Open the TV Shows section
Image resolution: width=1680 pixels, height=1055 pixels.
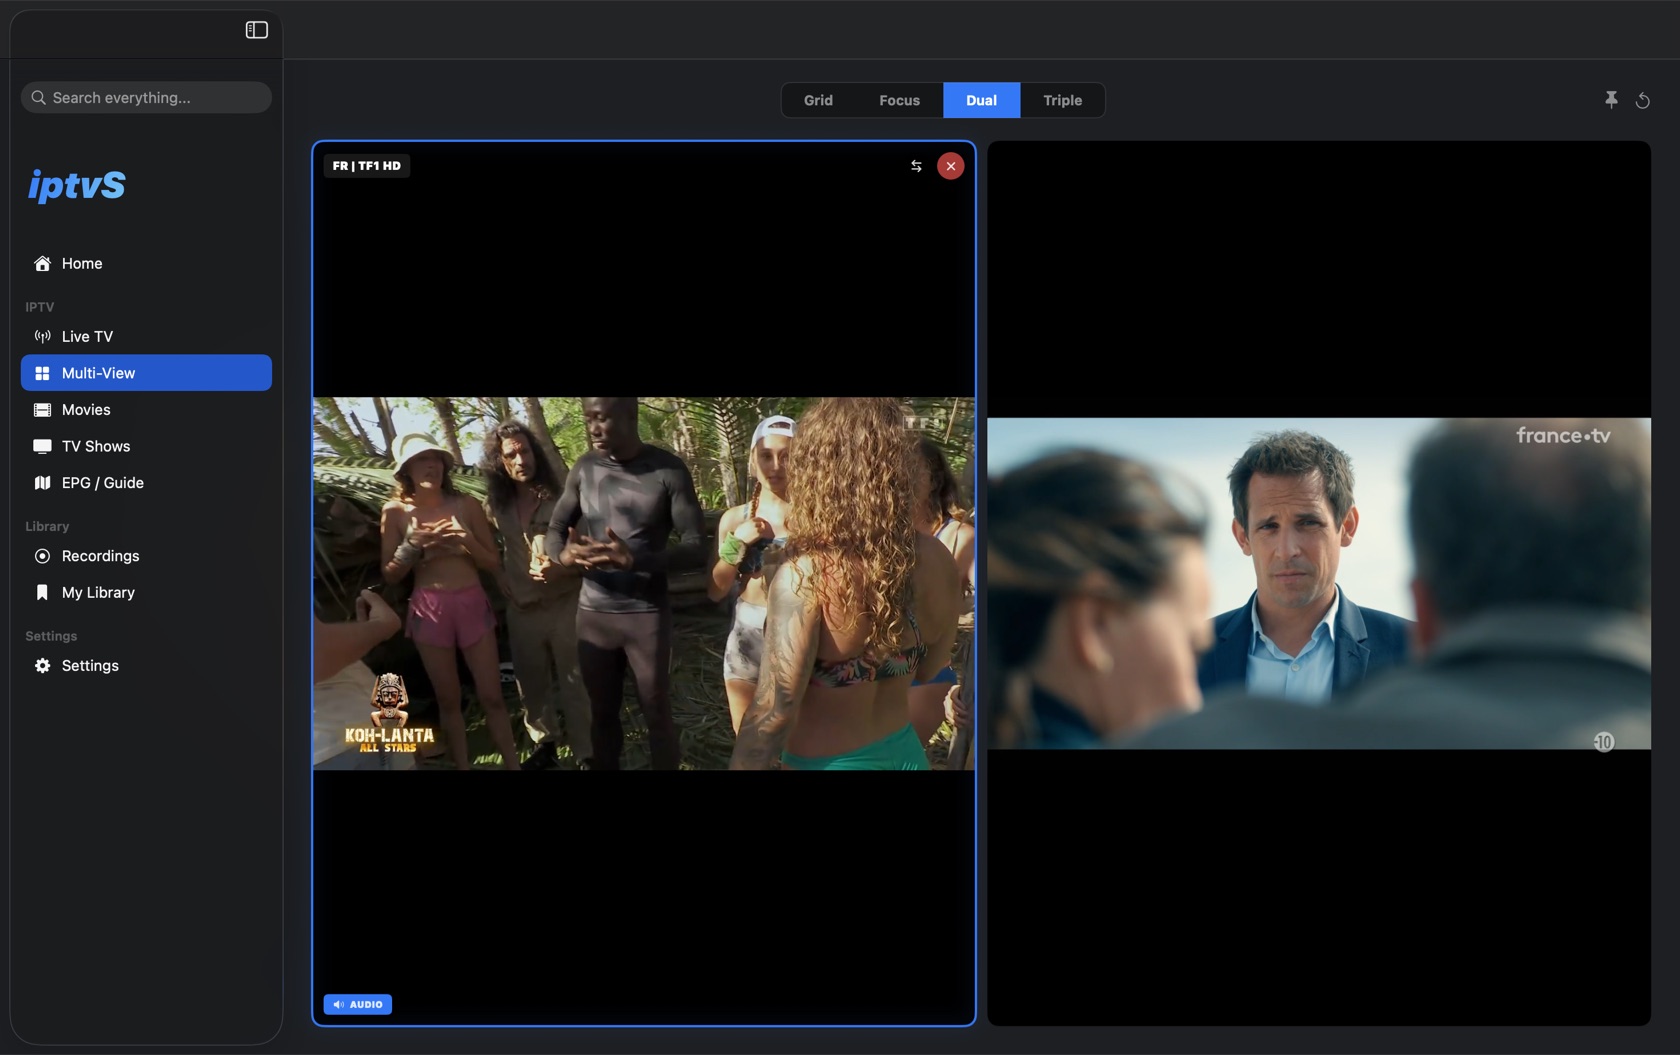click(x=146, y=446)
